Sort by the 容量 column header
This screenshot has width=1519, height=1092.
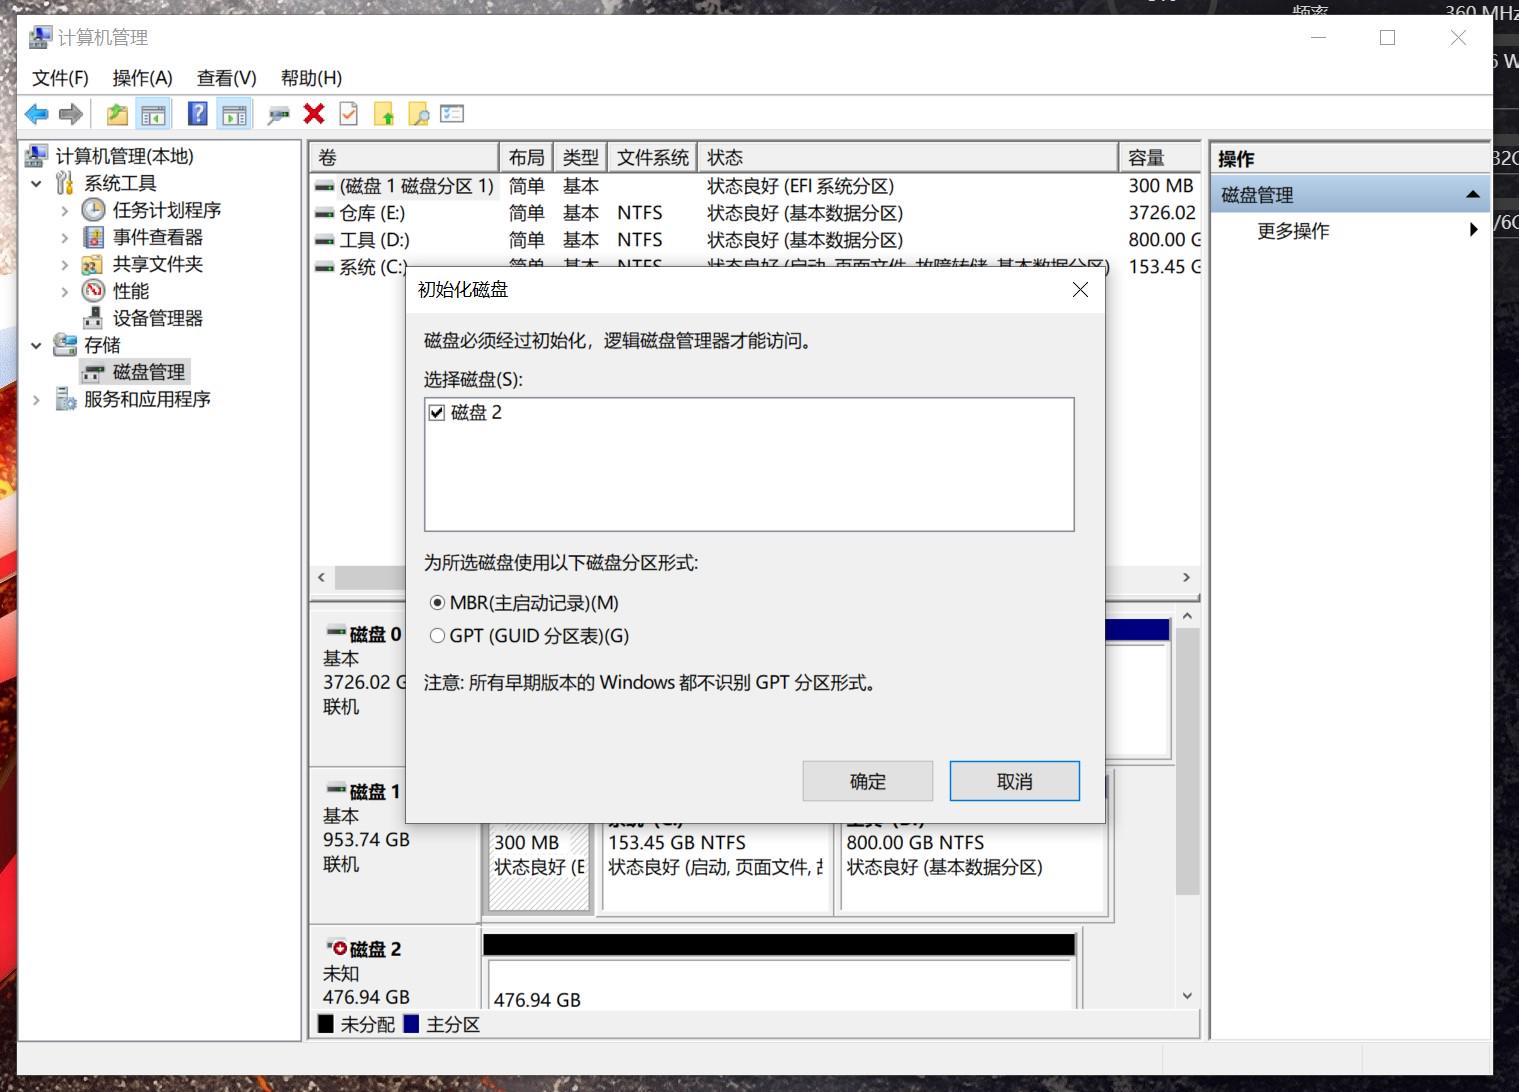1160,157
